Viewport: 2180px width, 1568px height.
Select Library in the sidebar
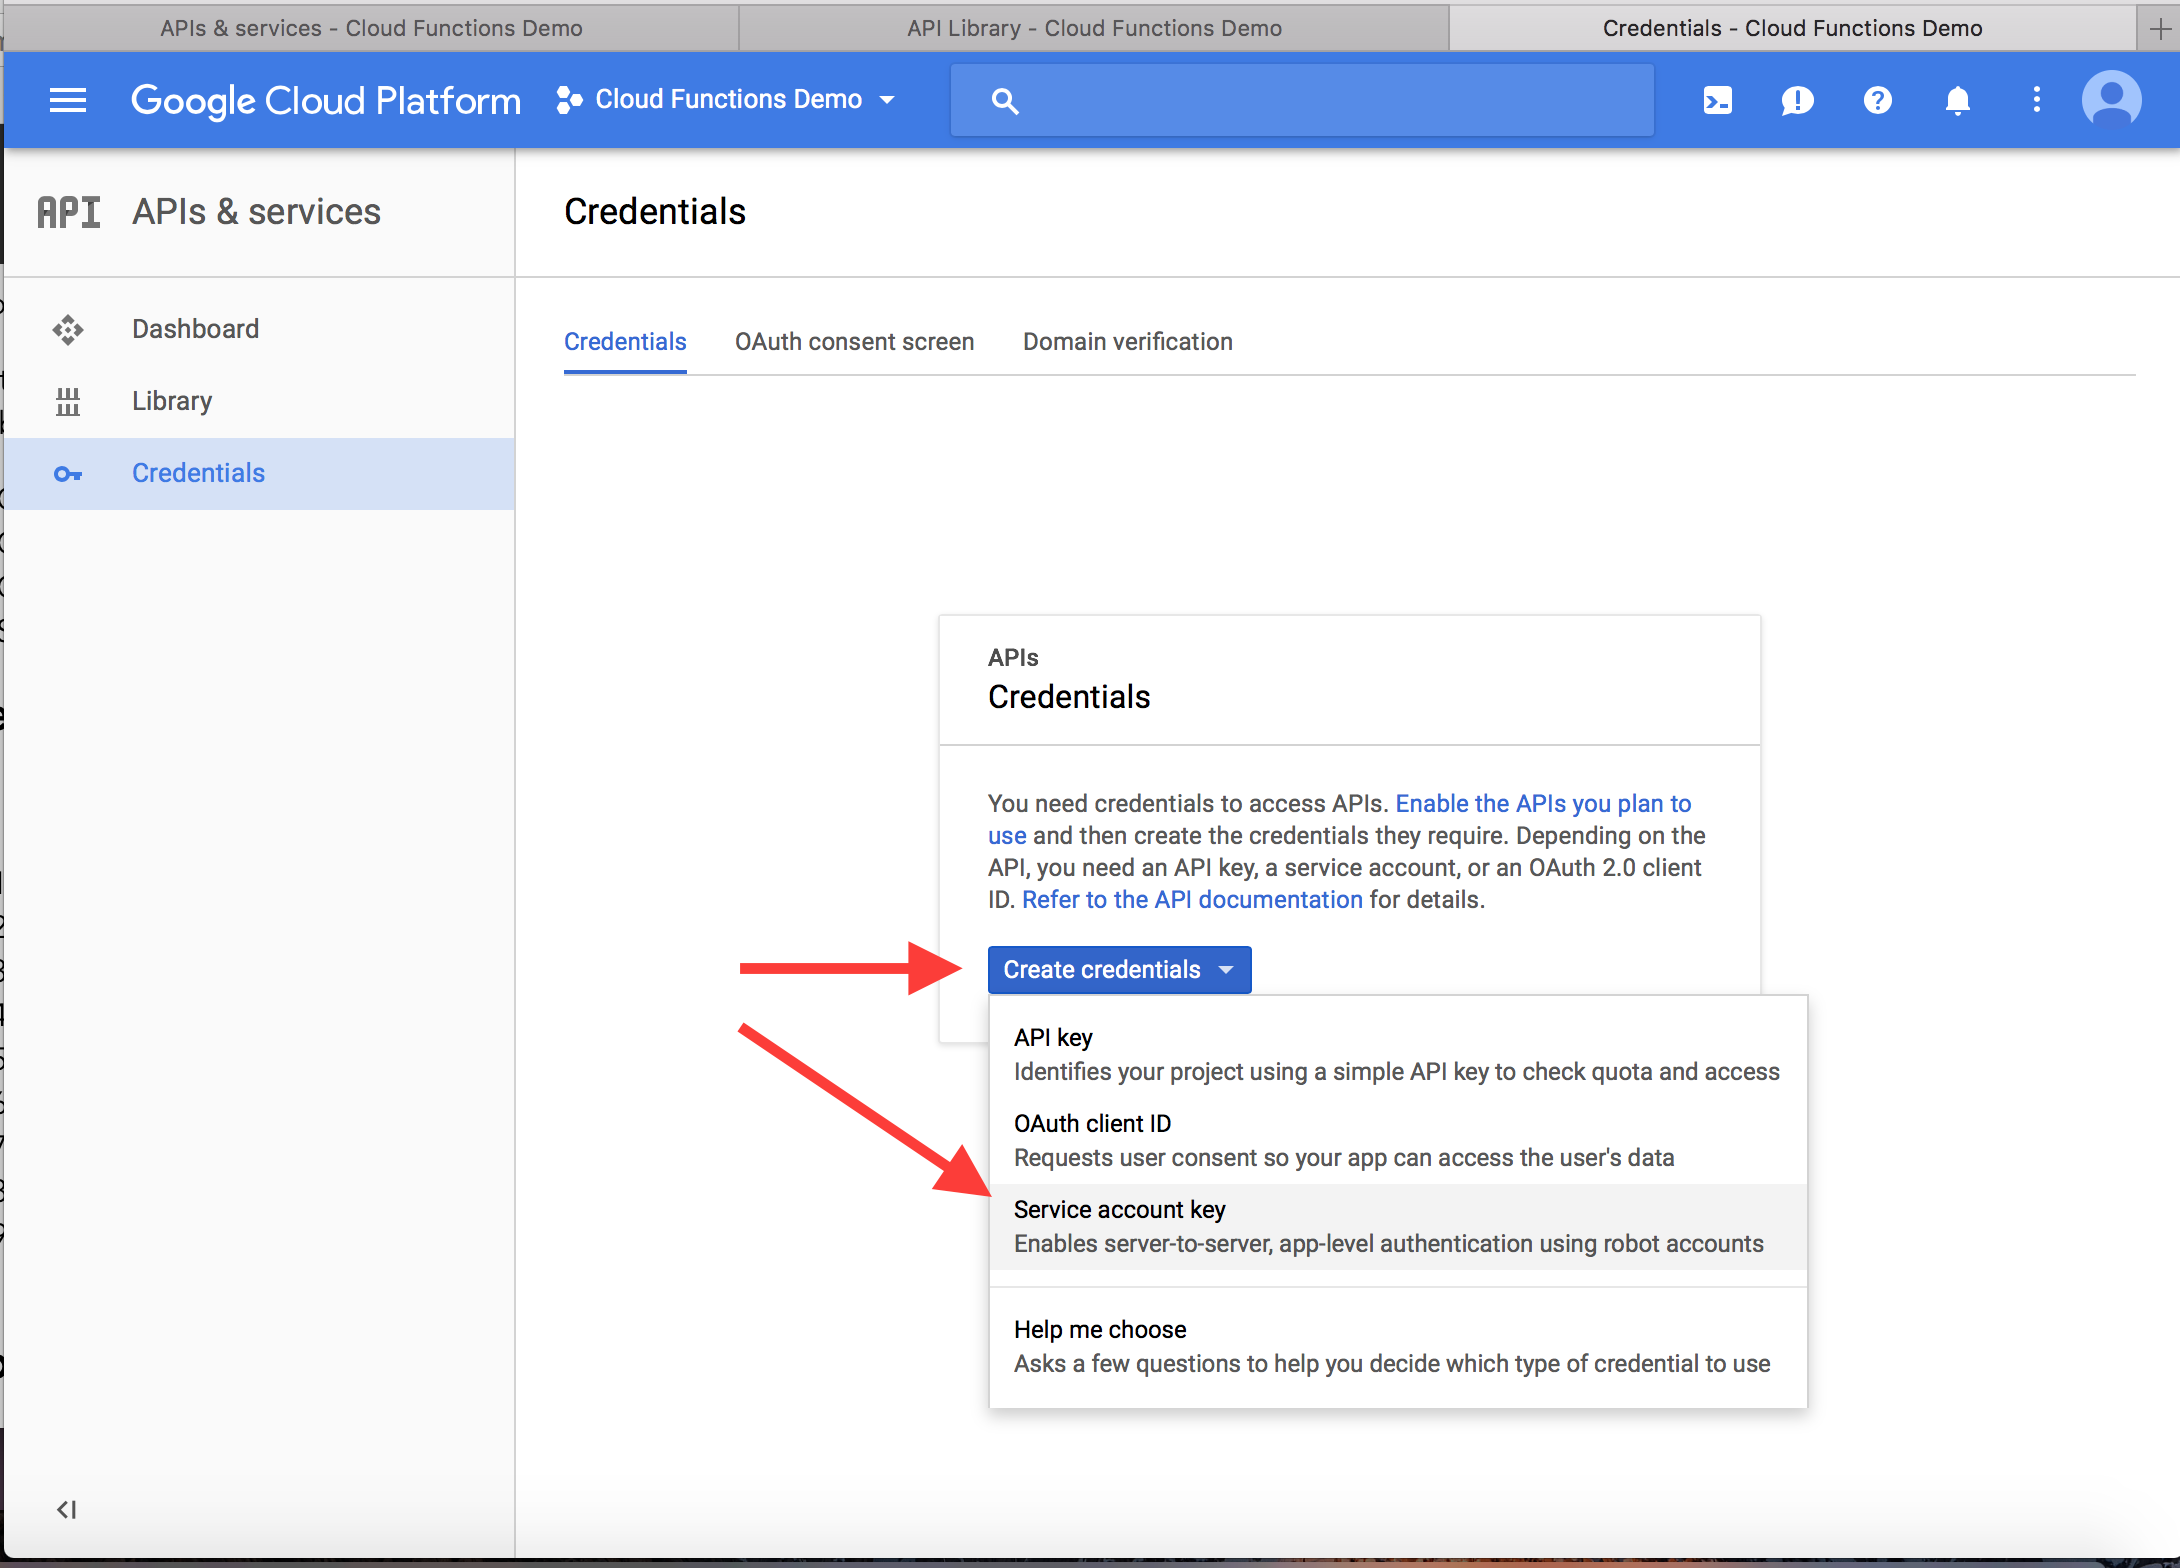tap(171, 400)
